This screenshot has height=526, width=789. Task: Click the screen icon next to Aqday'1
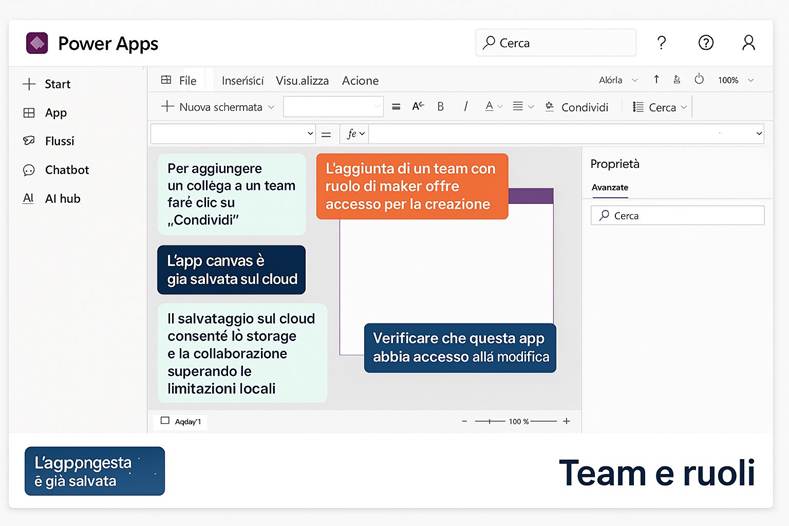[165, 420]
